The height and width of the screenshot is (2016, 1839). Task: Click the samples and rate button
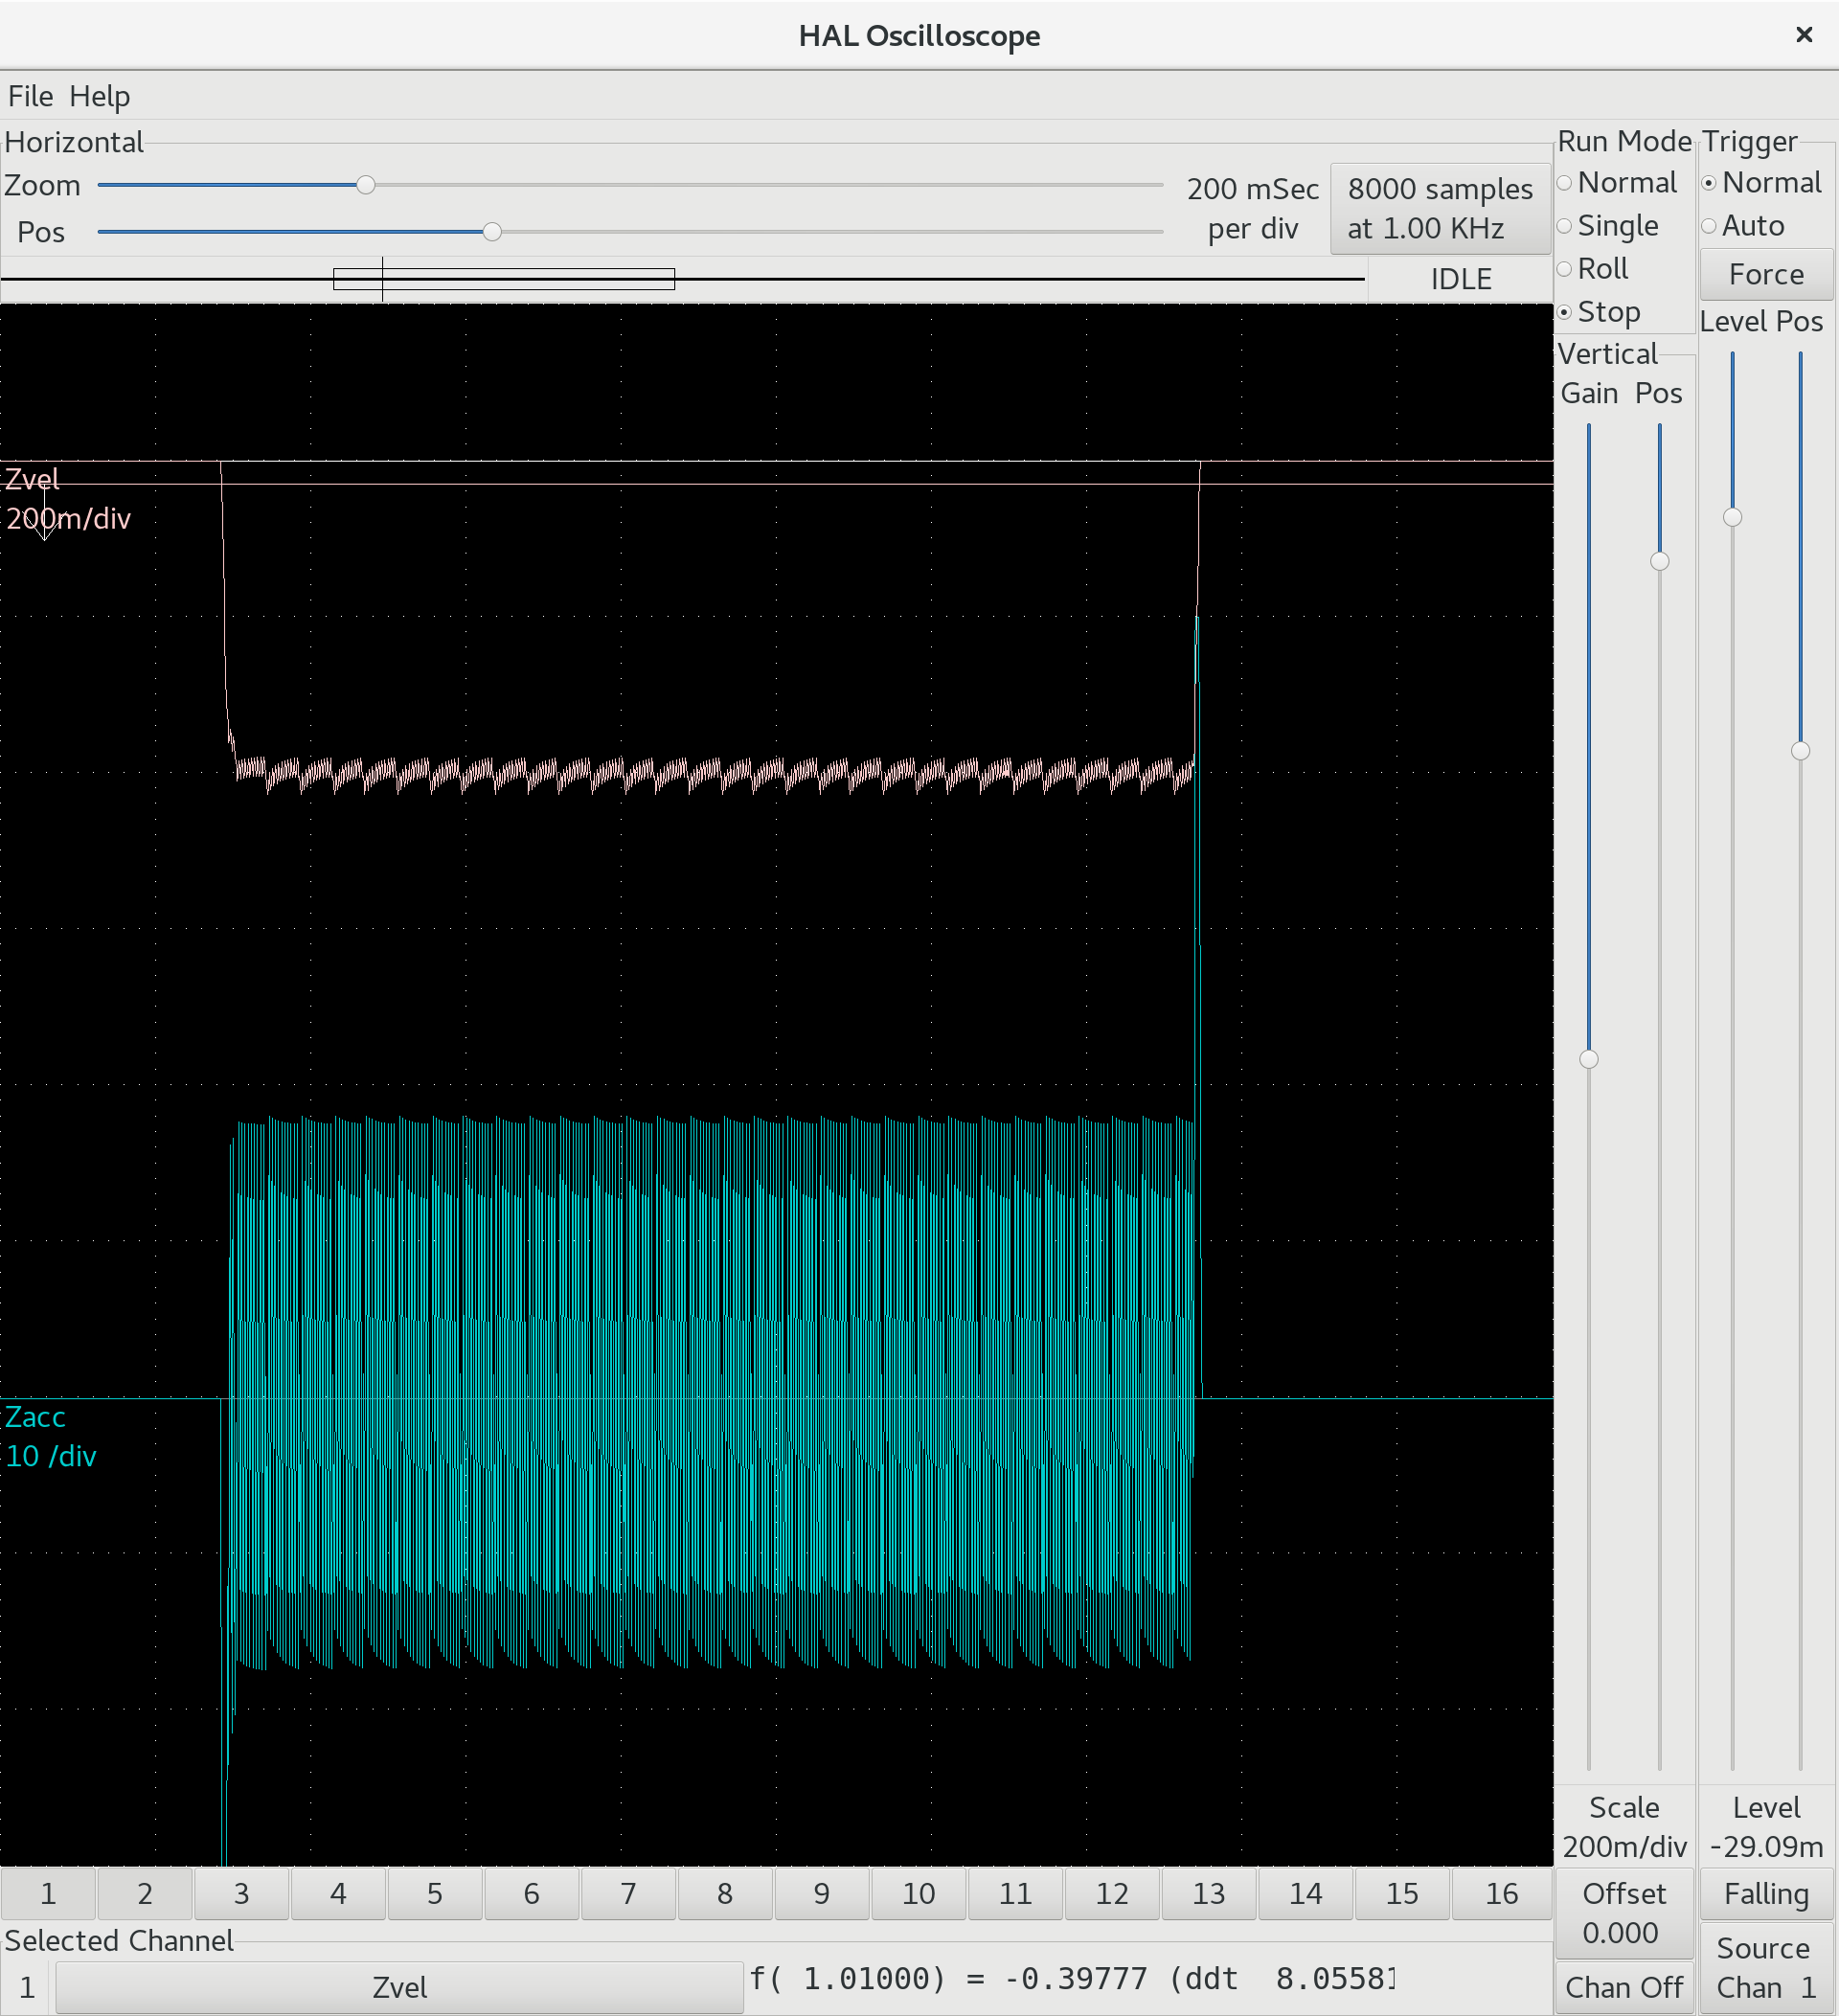(x=1439, y=208)
